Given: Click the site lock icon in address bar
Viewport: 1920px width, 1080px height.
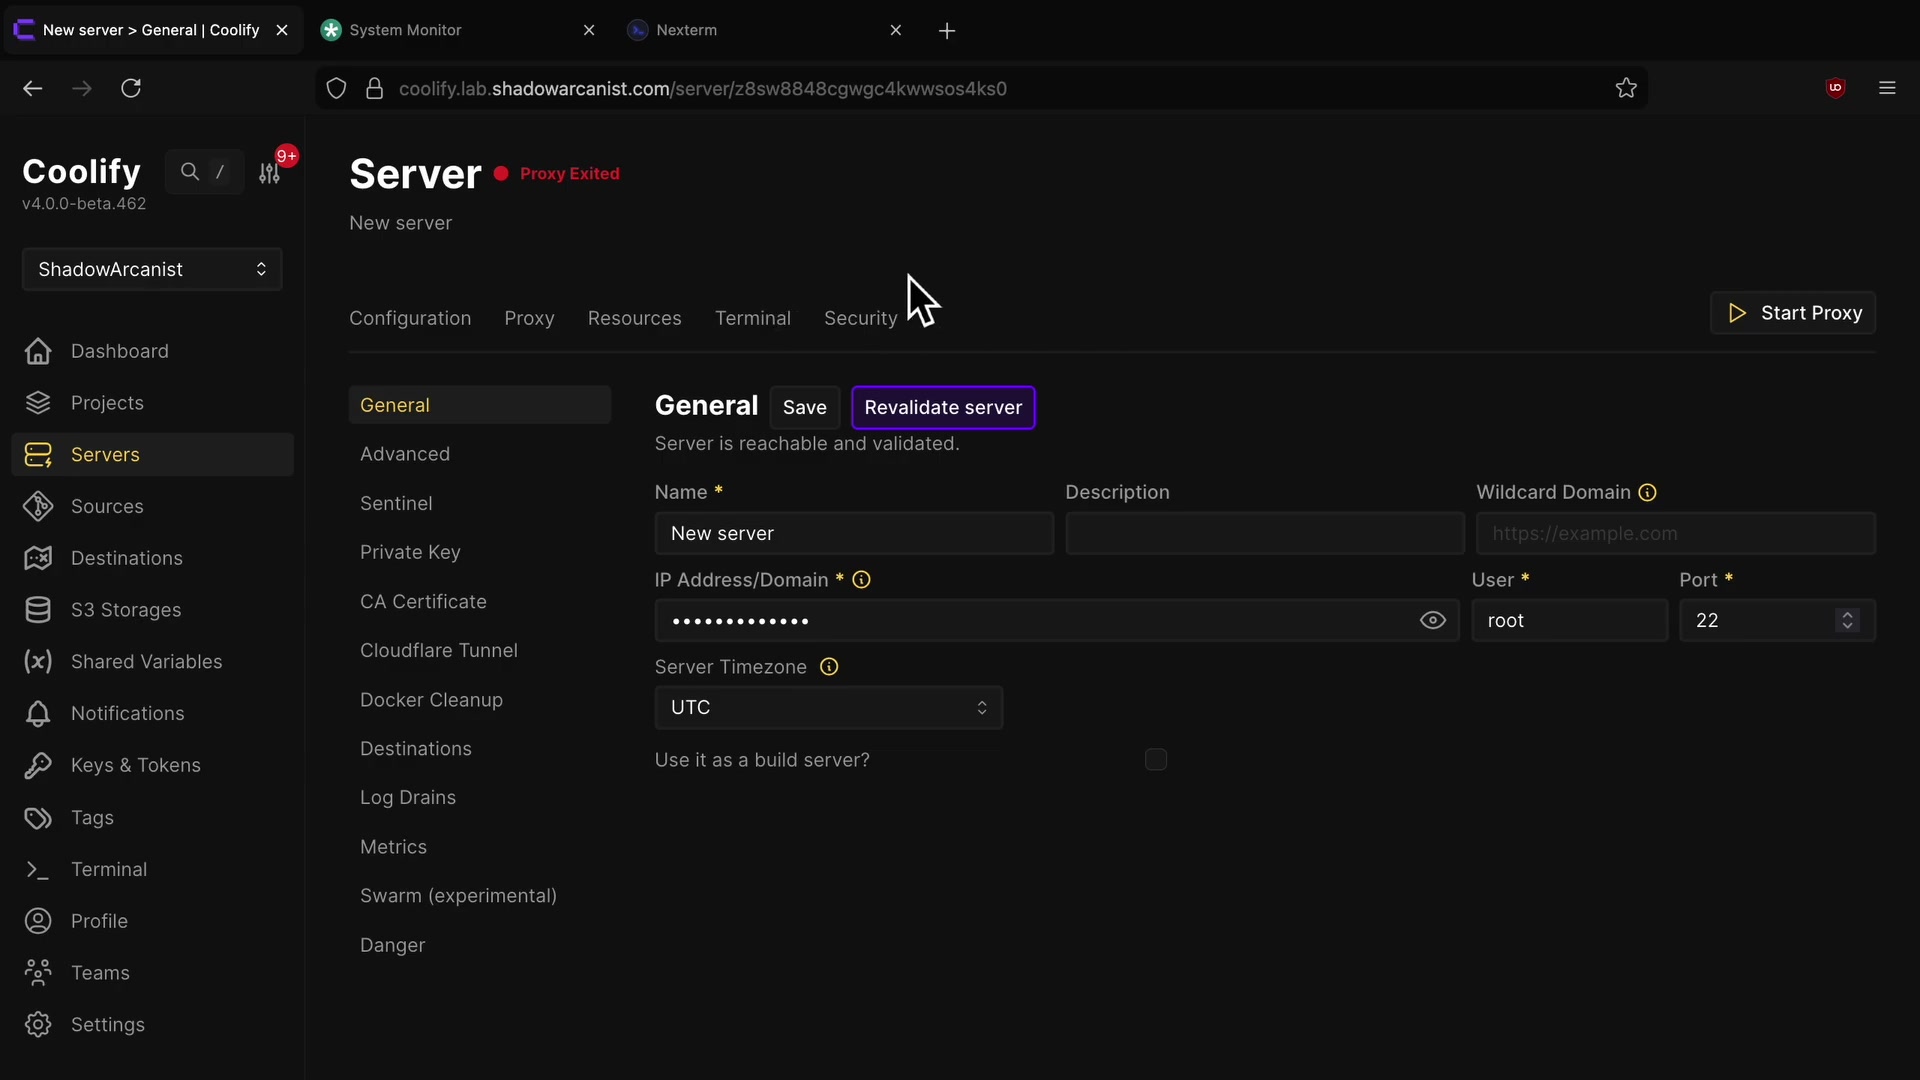Looking at the screenshot, I should pyautogui.click(x=374, y=88).
